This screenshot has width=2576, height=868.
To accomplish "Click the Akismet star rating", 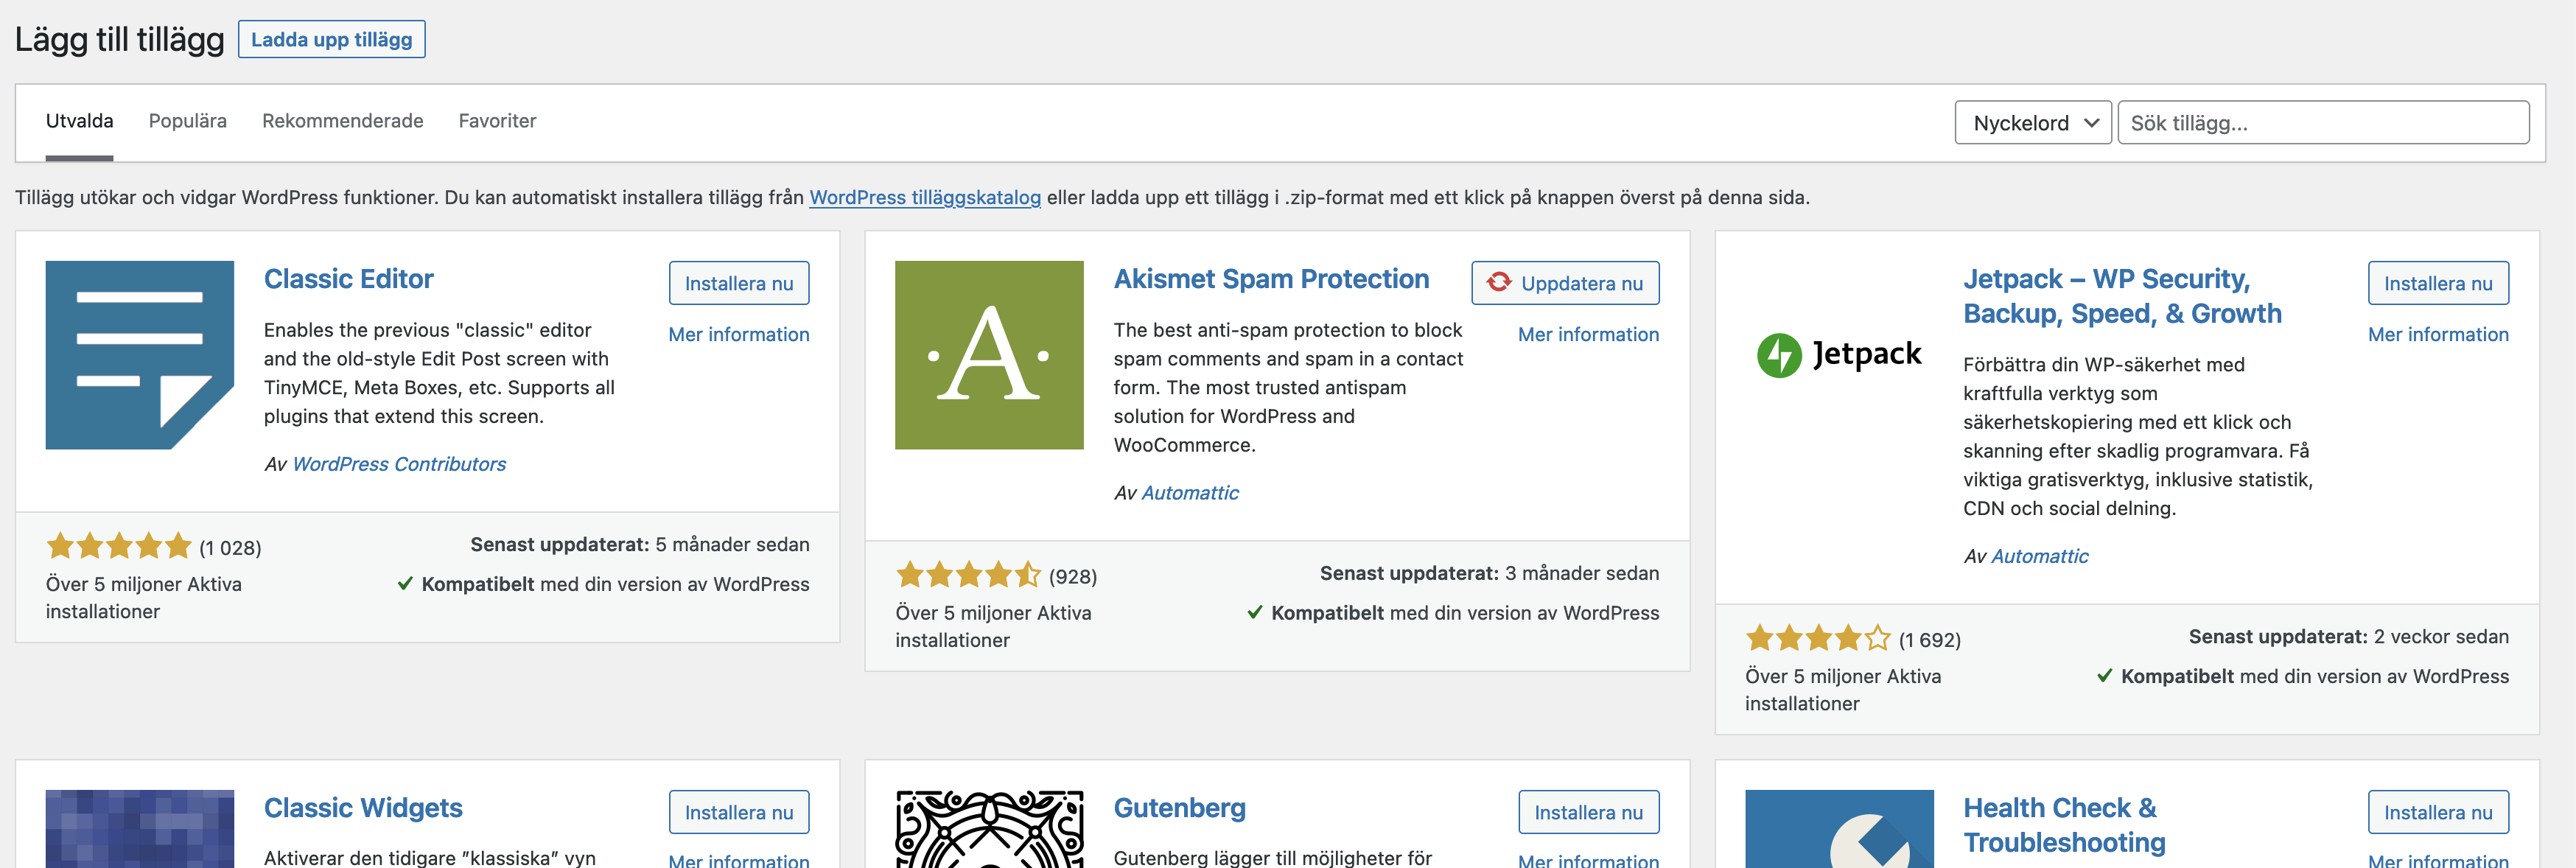I will [x=968, y=575].
